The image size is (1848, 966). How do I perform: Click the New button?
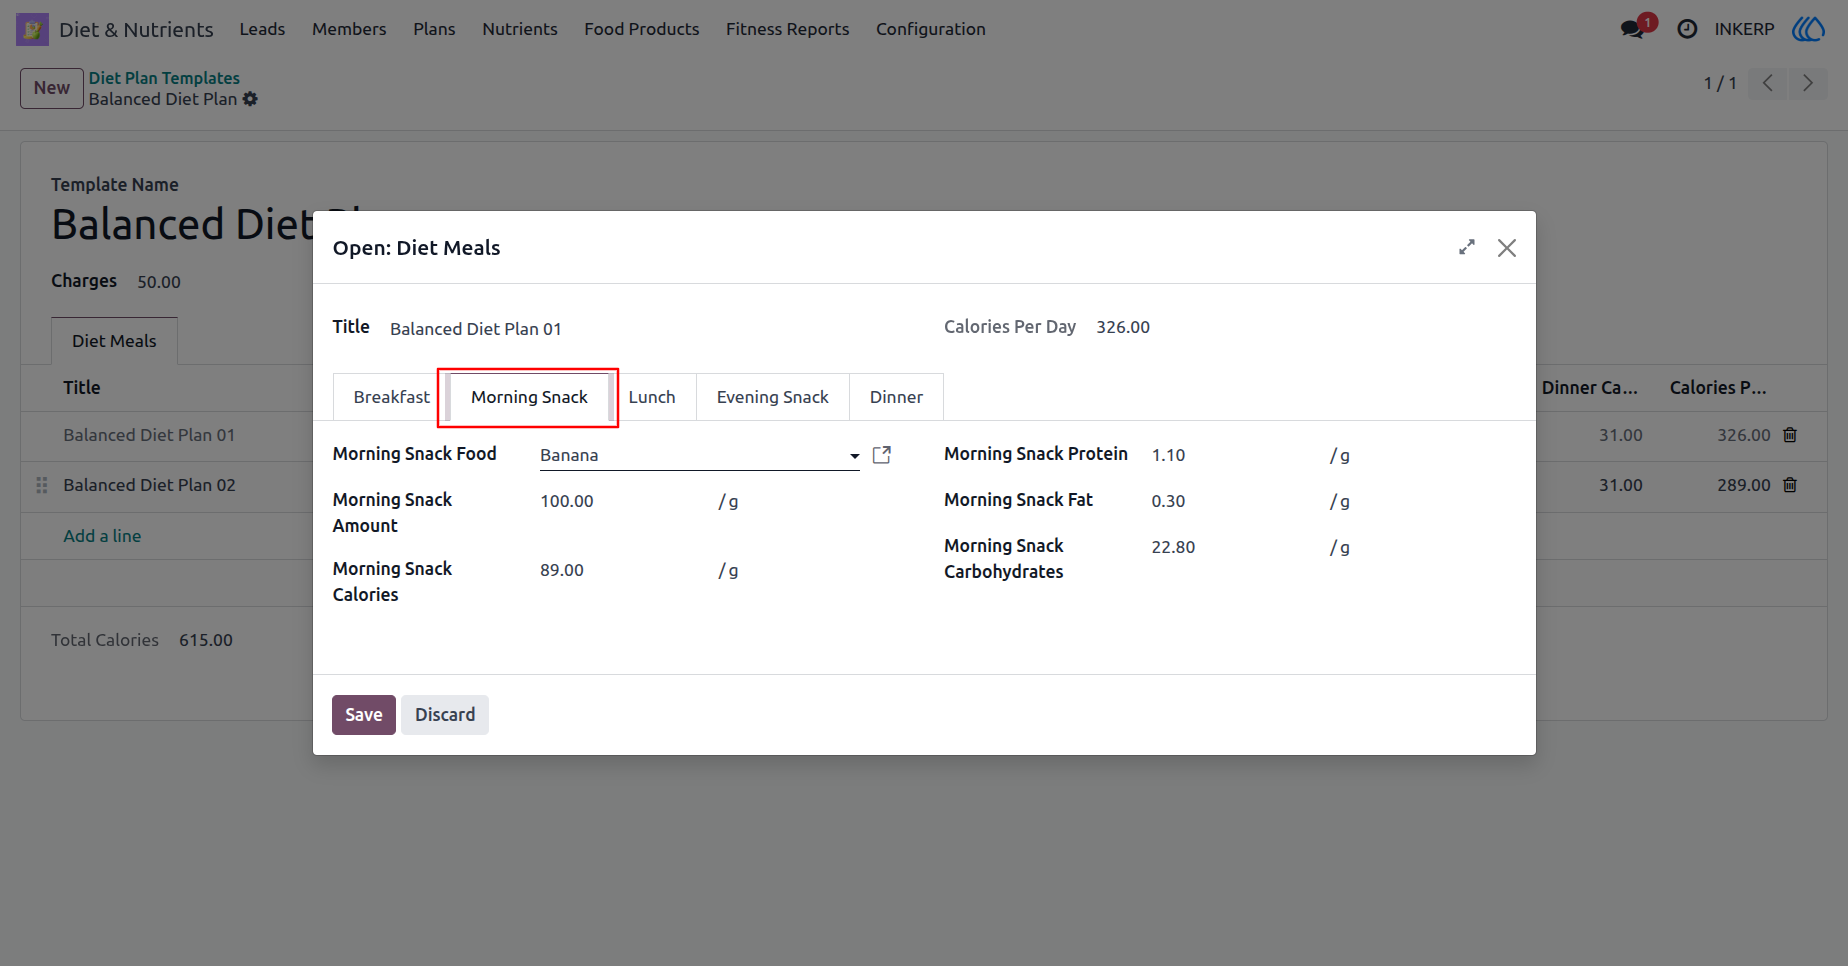pos(52,88)
